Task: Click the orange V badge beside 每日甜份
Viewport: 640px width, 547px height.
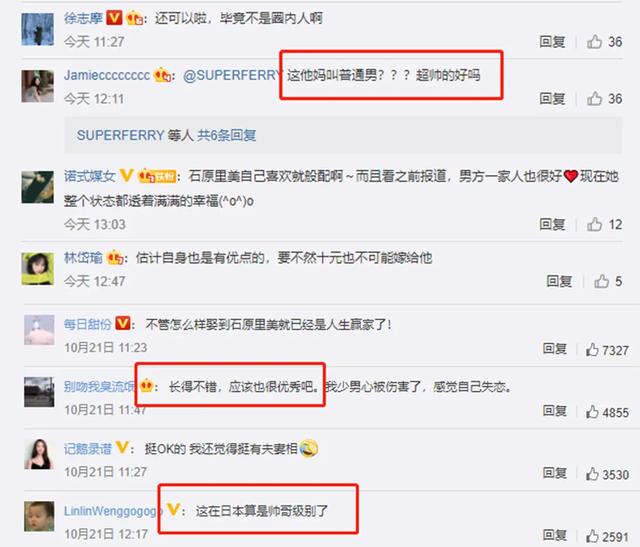Action: coord(123,323)
